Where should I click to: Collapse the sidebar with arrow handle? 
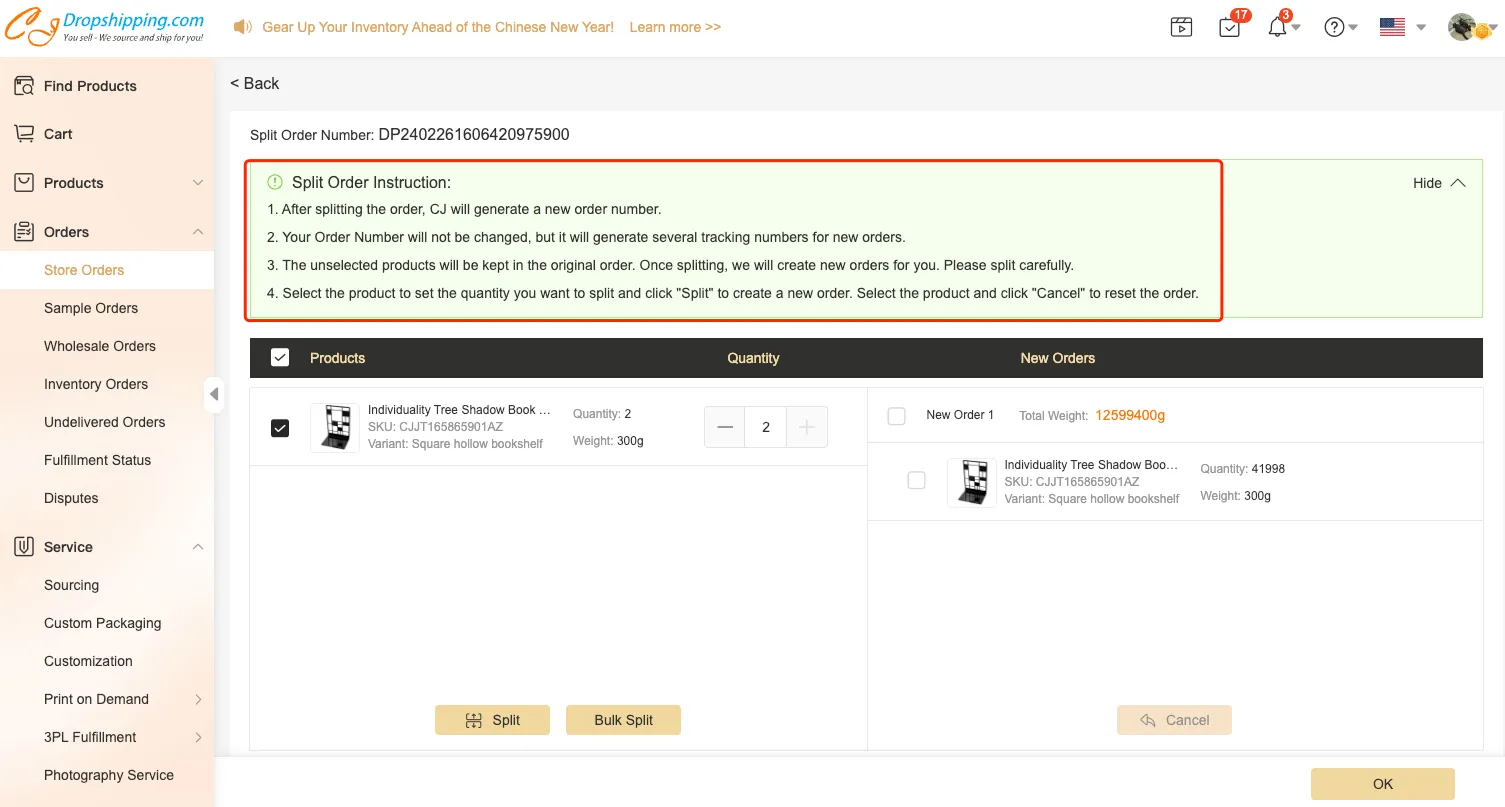click(x=214, y=394)
